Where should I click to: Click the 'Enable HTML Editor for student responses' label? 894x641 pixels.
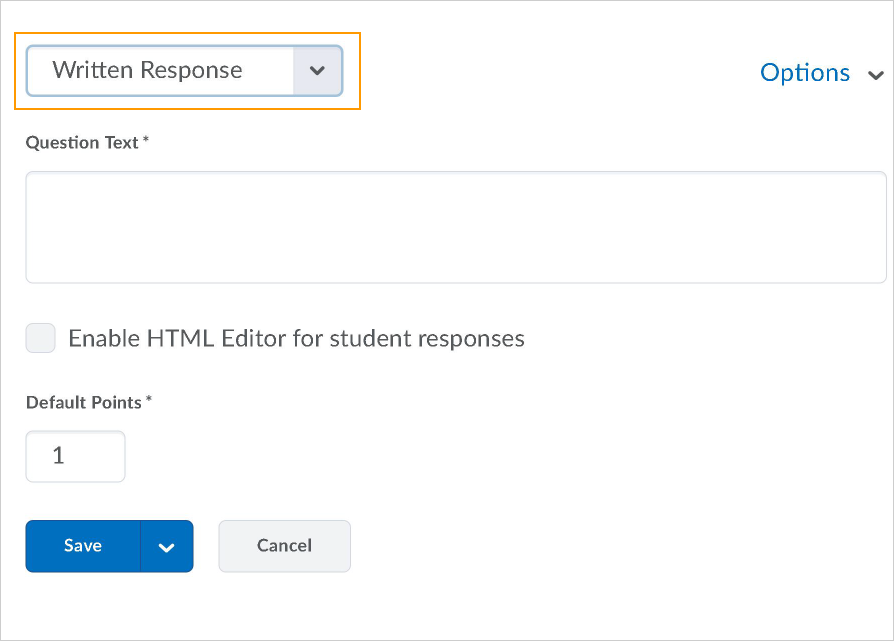pyautogui.click(x=296, y=338)
